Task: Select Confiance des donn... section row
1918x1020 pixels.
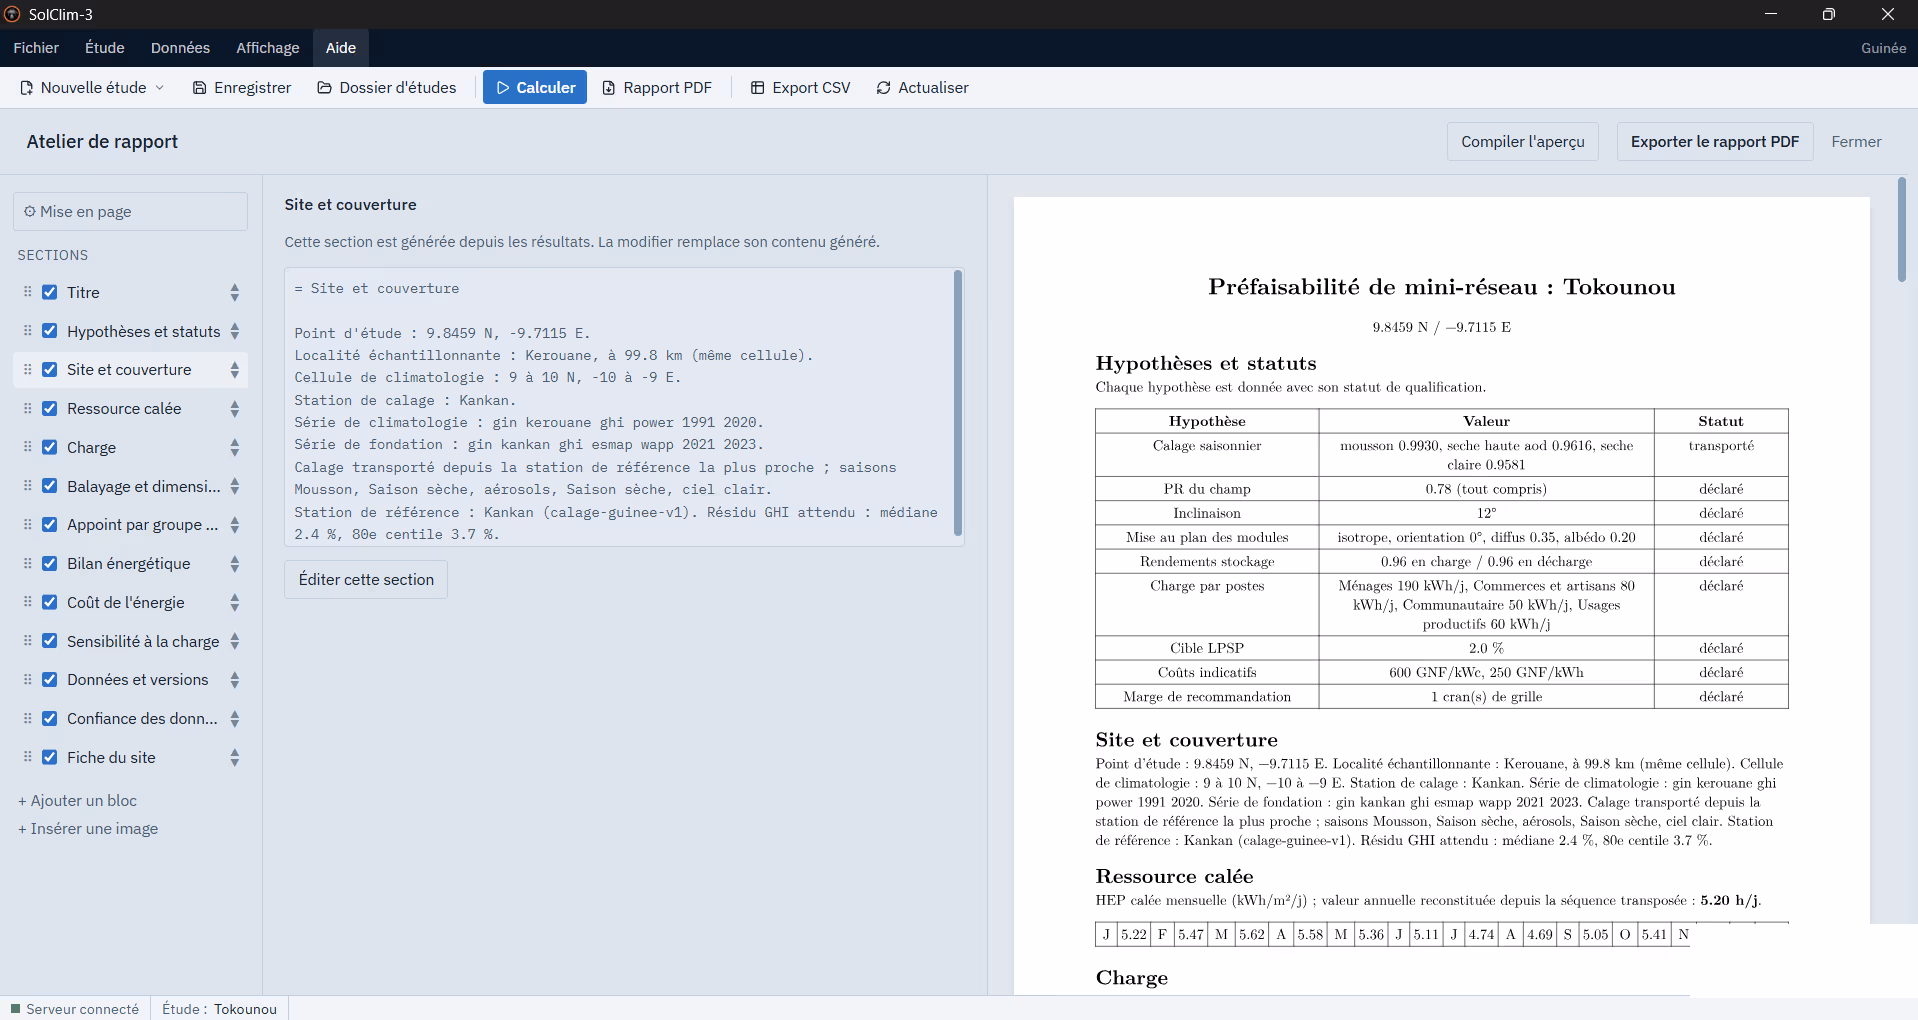Action: click(x=130, y=719)
